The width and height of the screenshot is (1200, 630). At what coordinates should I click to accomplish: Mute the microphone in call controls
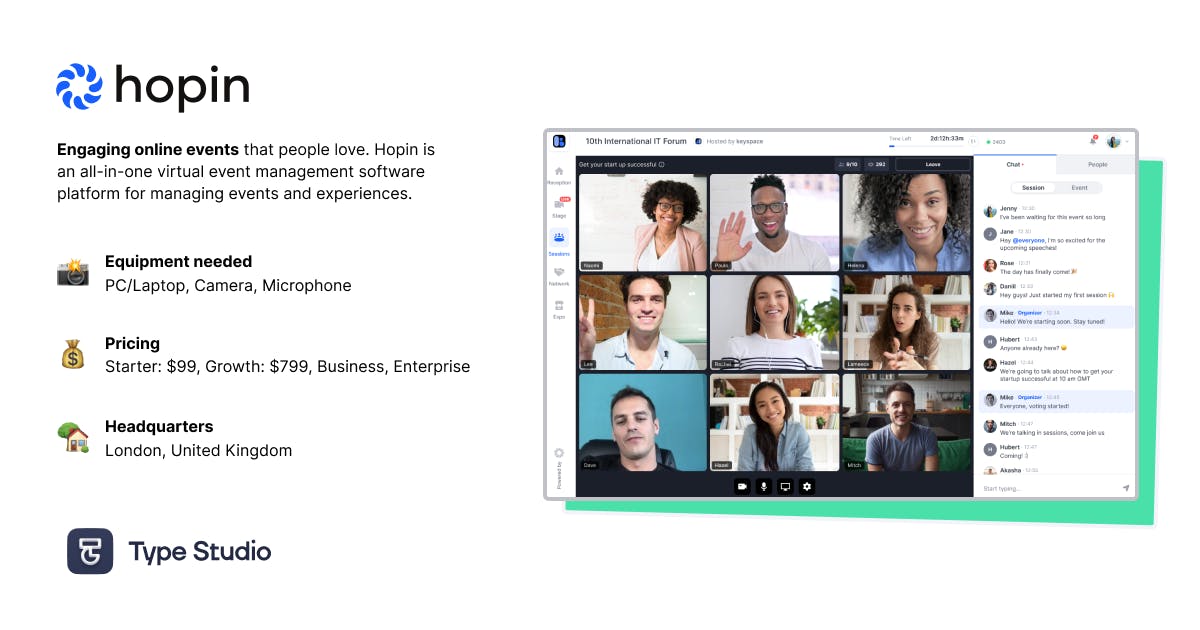764,486
